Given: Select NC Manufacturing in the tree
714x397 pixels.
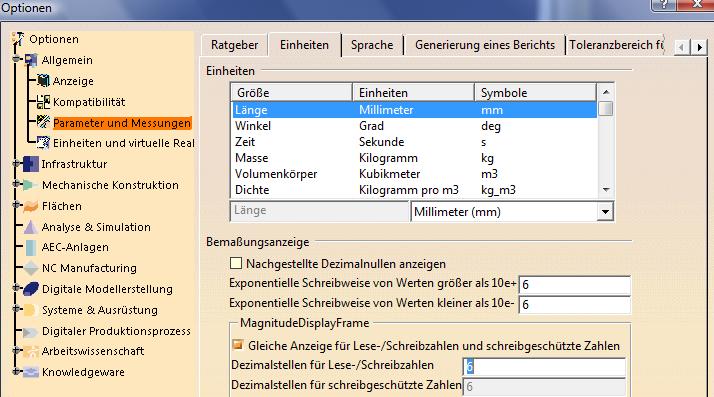Looking at the screenshot, I should [x=89, y=268].
